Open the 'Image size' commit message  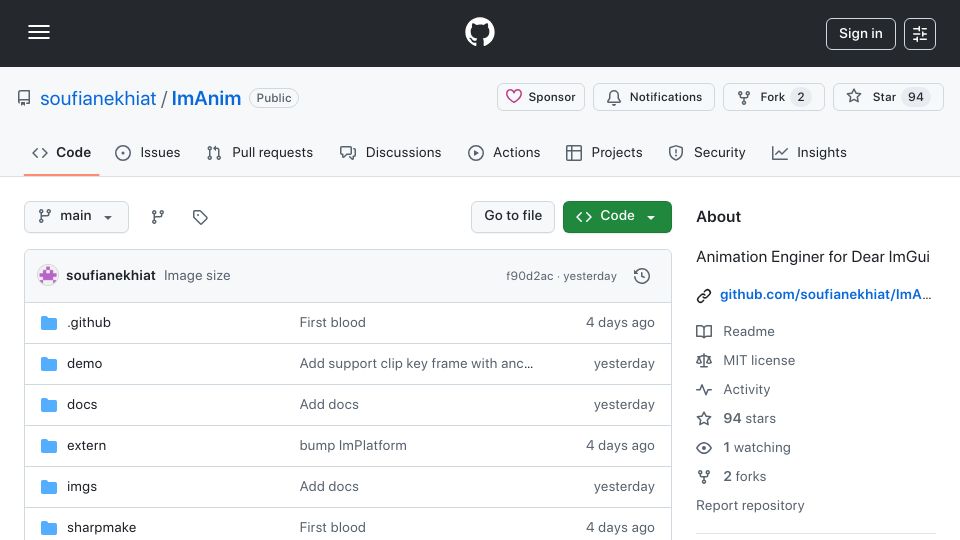197,276
